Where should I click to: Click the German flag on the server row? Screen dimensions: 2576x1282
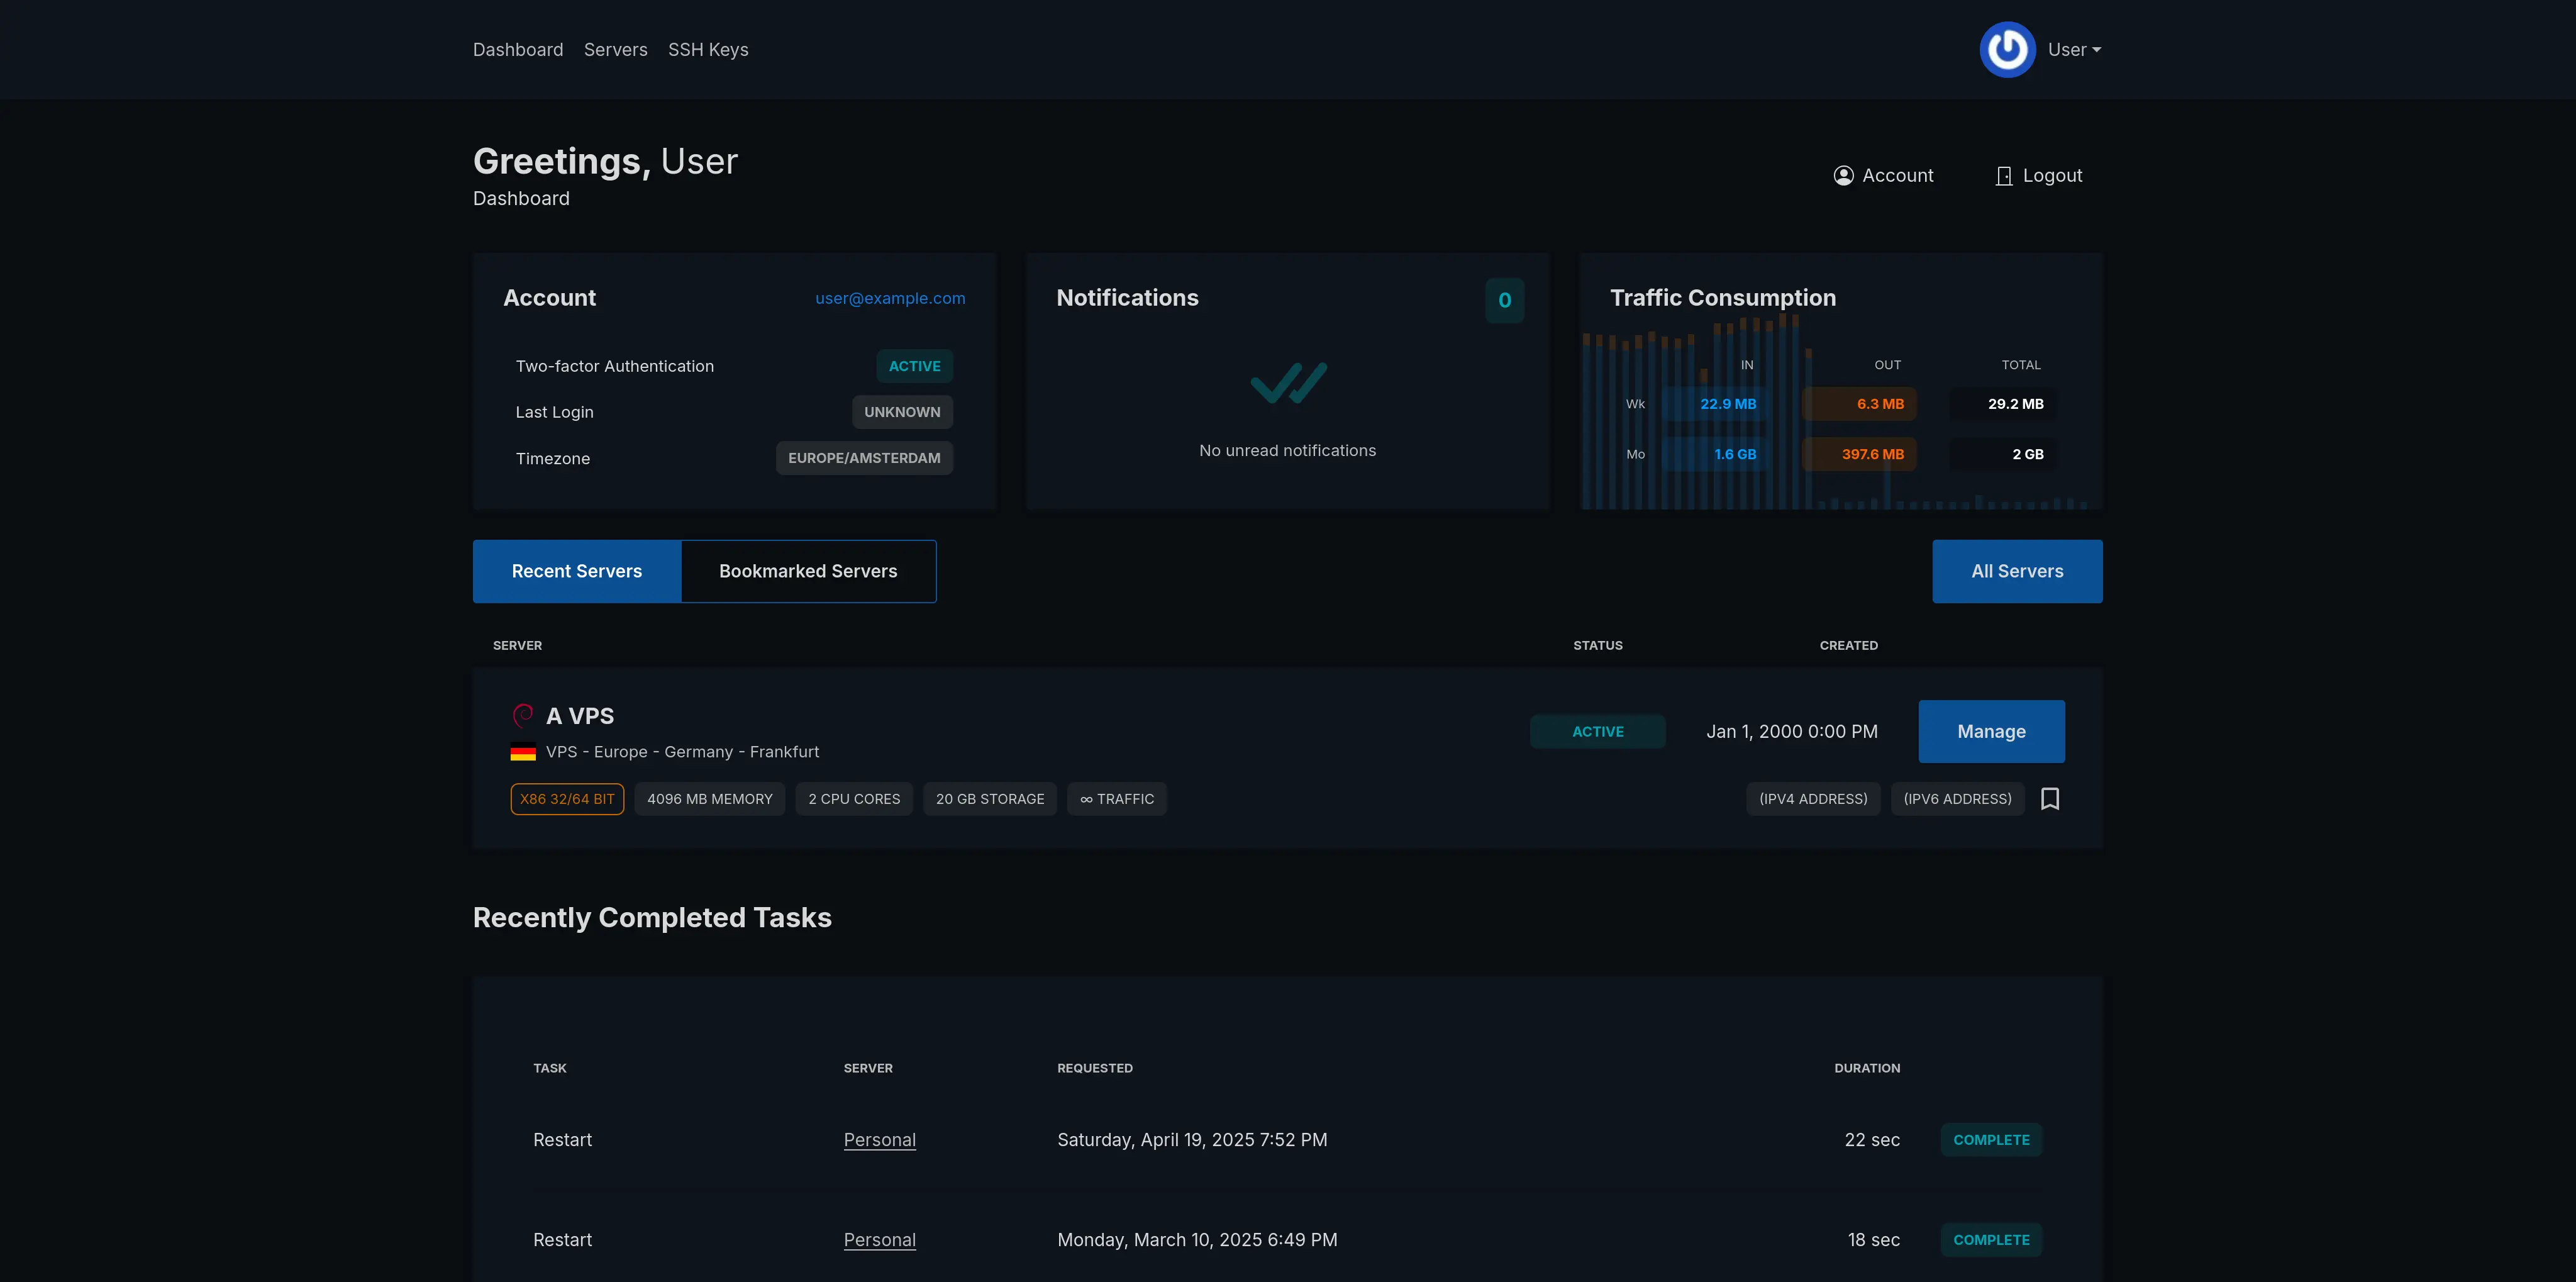(x=524, y=752)
